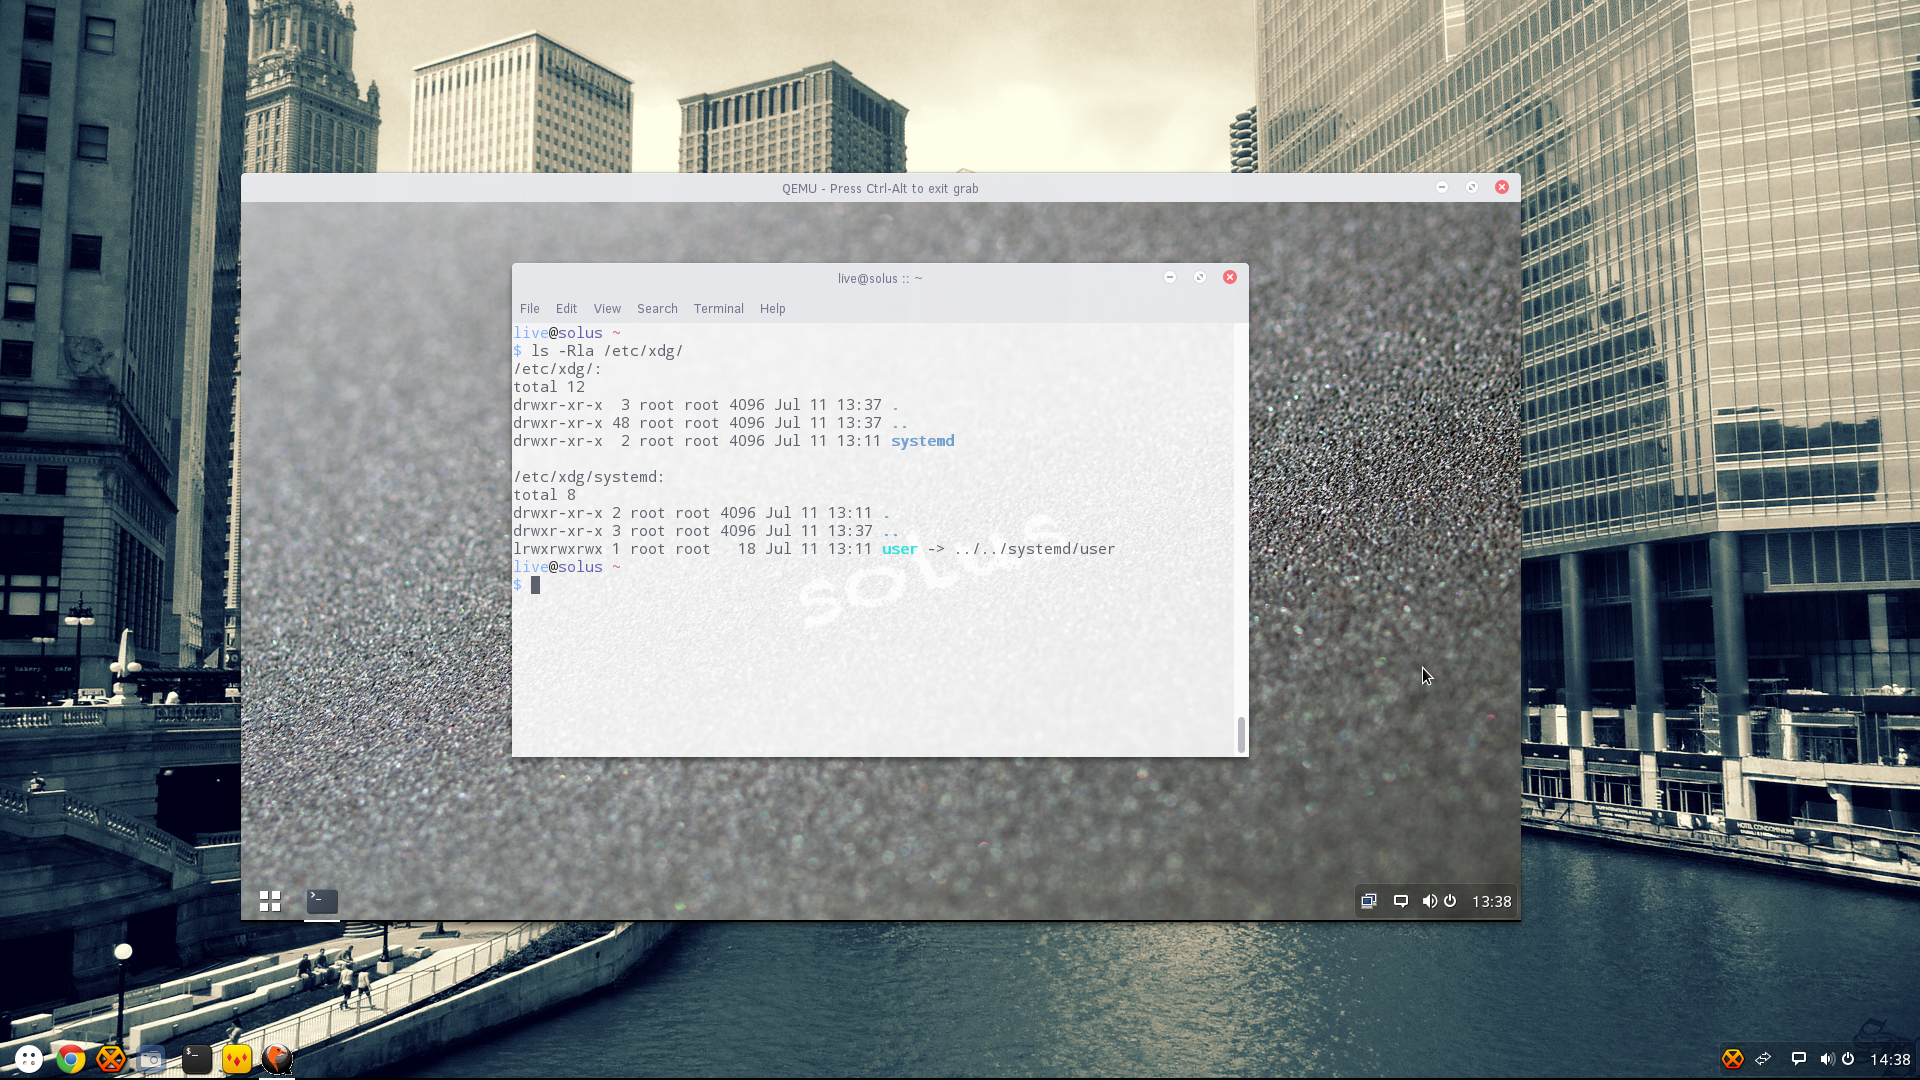
Task: Click the cyan user symlink name
Action: [x=899, y=549]
